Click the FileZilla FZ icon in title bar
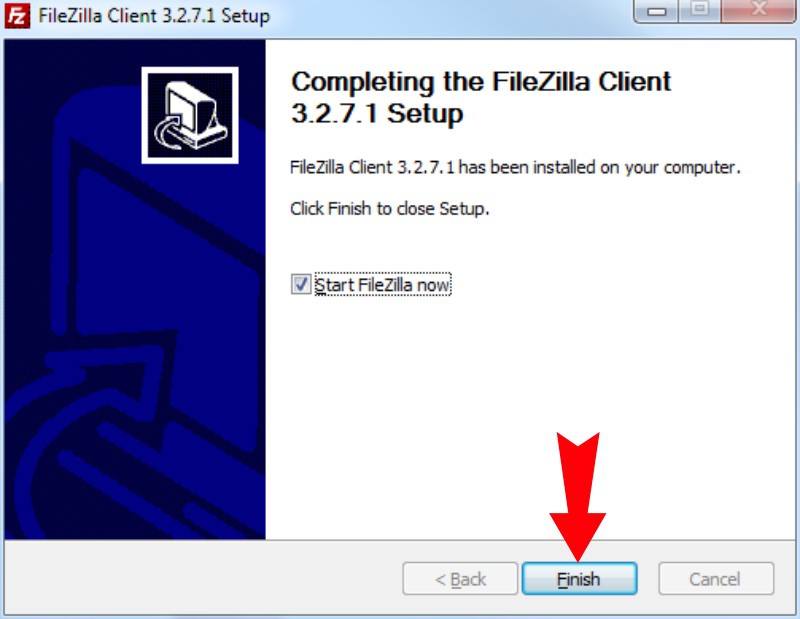This screenshot has height=619, width=800. [17, 15]
